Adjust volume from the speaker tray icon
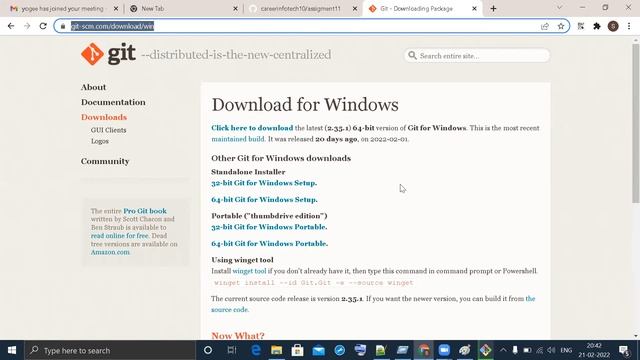Screen dimensions: 640x360 (551, 350)
